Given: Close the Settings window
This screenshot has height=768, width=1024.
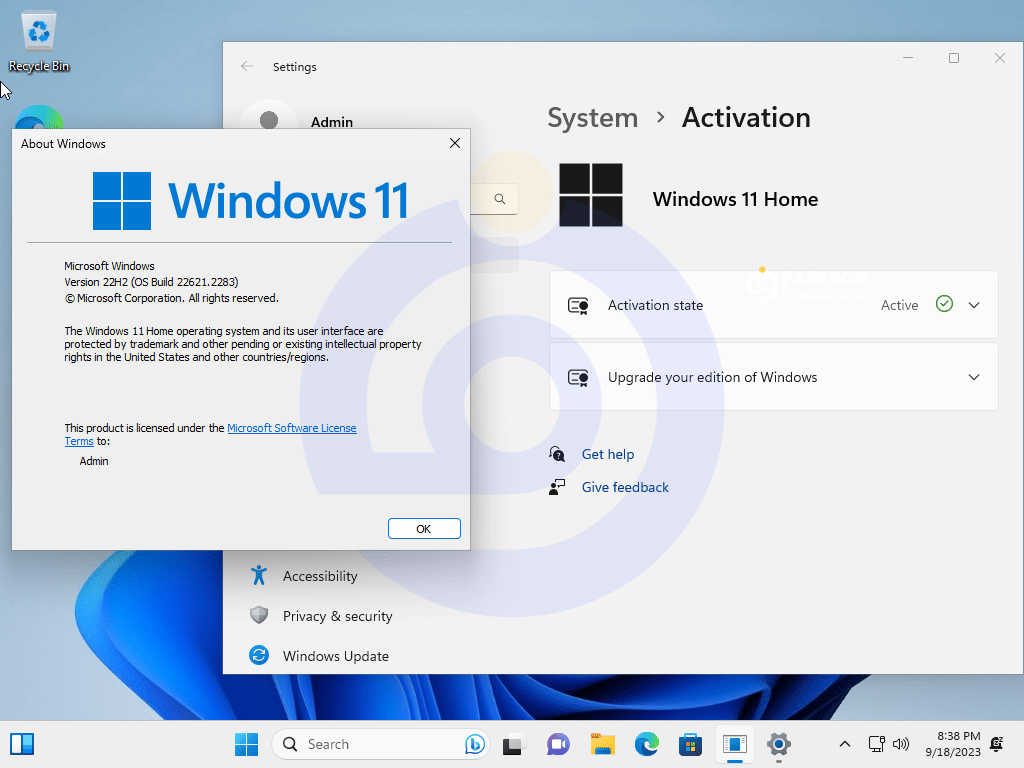Looking at the screenshot, I should click(1000, 58).
